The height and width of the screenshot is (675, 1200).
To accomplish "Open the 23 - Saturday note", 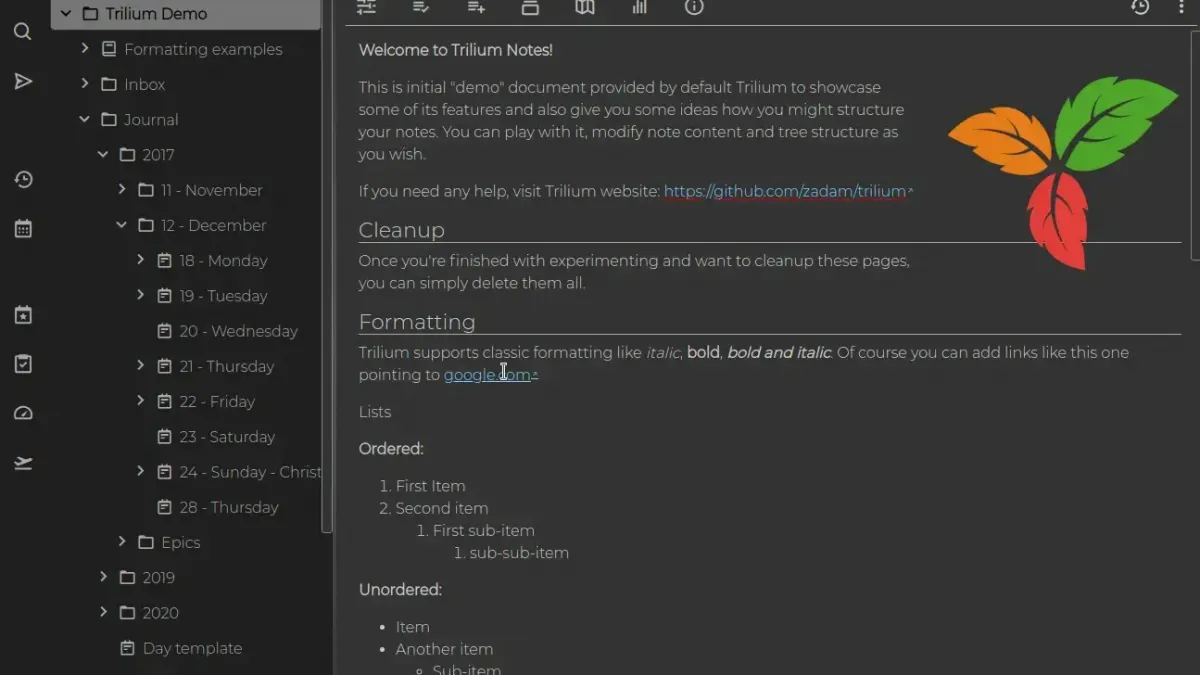I will click(x=227, y=437).
